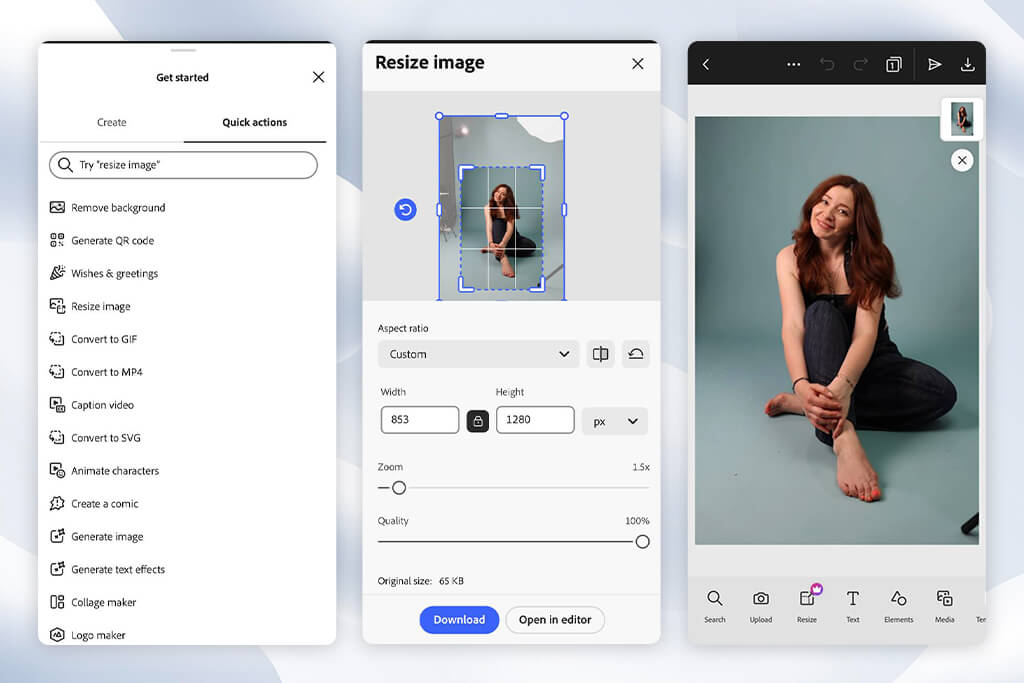Click the undo arrow beside aspect ratio
This screenshot has height=683, width=1024.
(635, 354)
